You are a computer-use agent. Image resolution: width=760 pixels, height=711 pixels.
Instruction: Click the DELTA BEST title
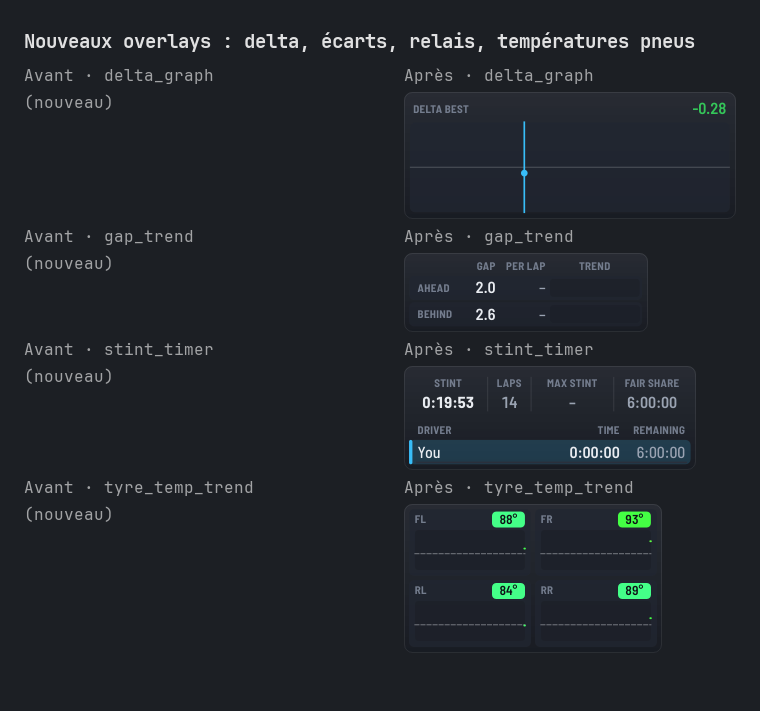[x=441, y=110]
